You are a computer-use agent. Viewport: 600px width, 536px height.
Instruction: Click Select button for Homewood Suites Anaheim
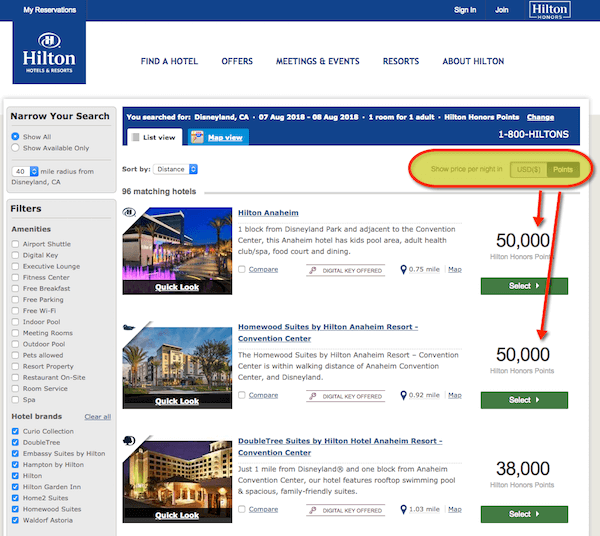click(x=524, y=400)
